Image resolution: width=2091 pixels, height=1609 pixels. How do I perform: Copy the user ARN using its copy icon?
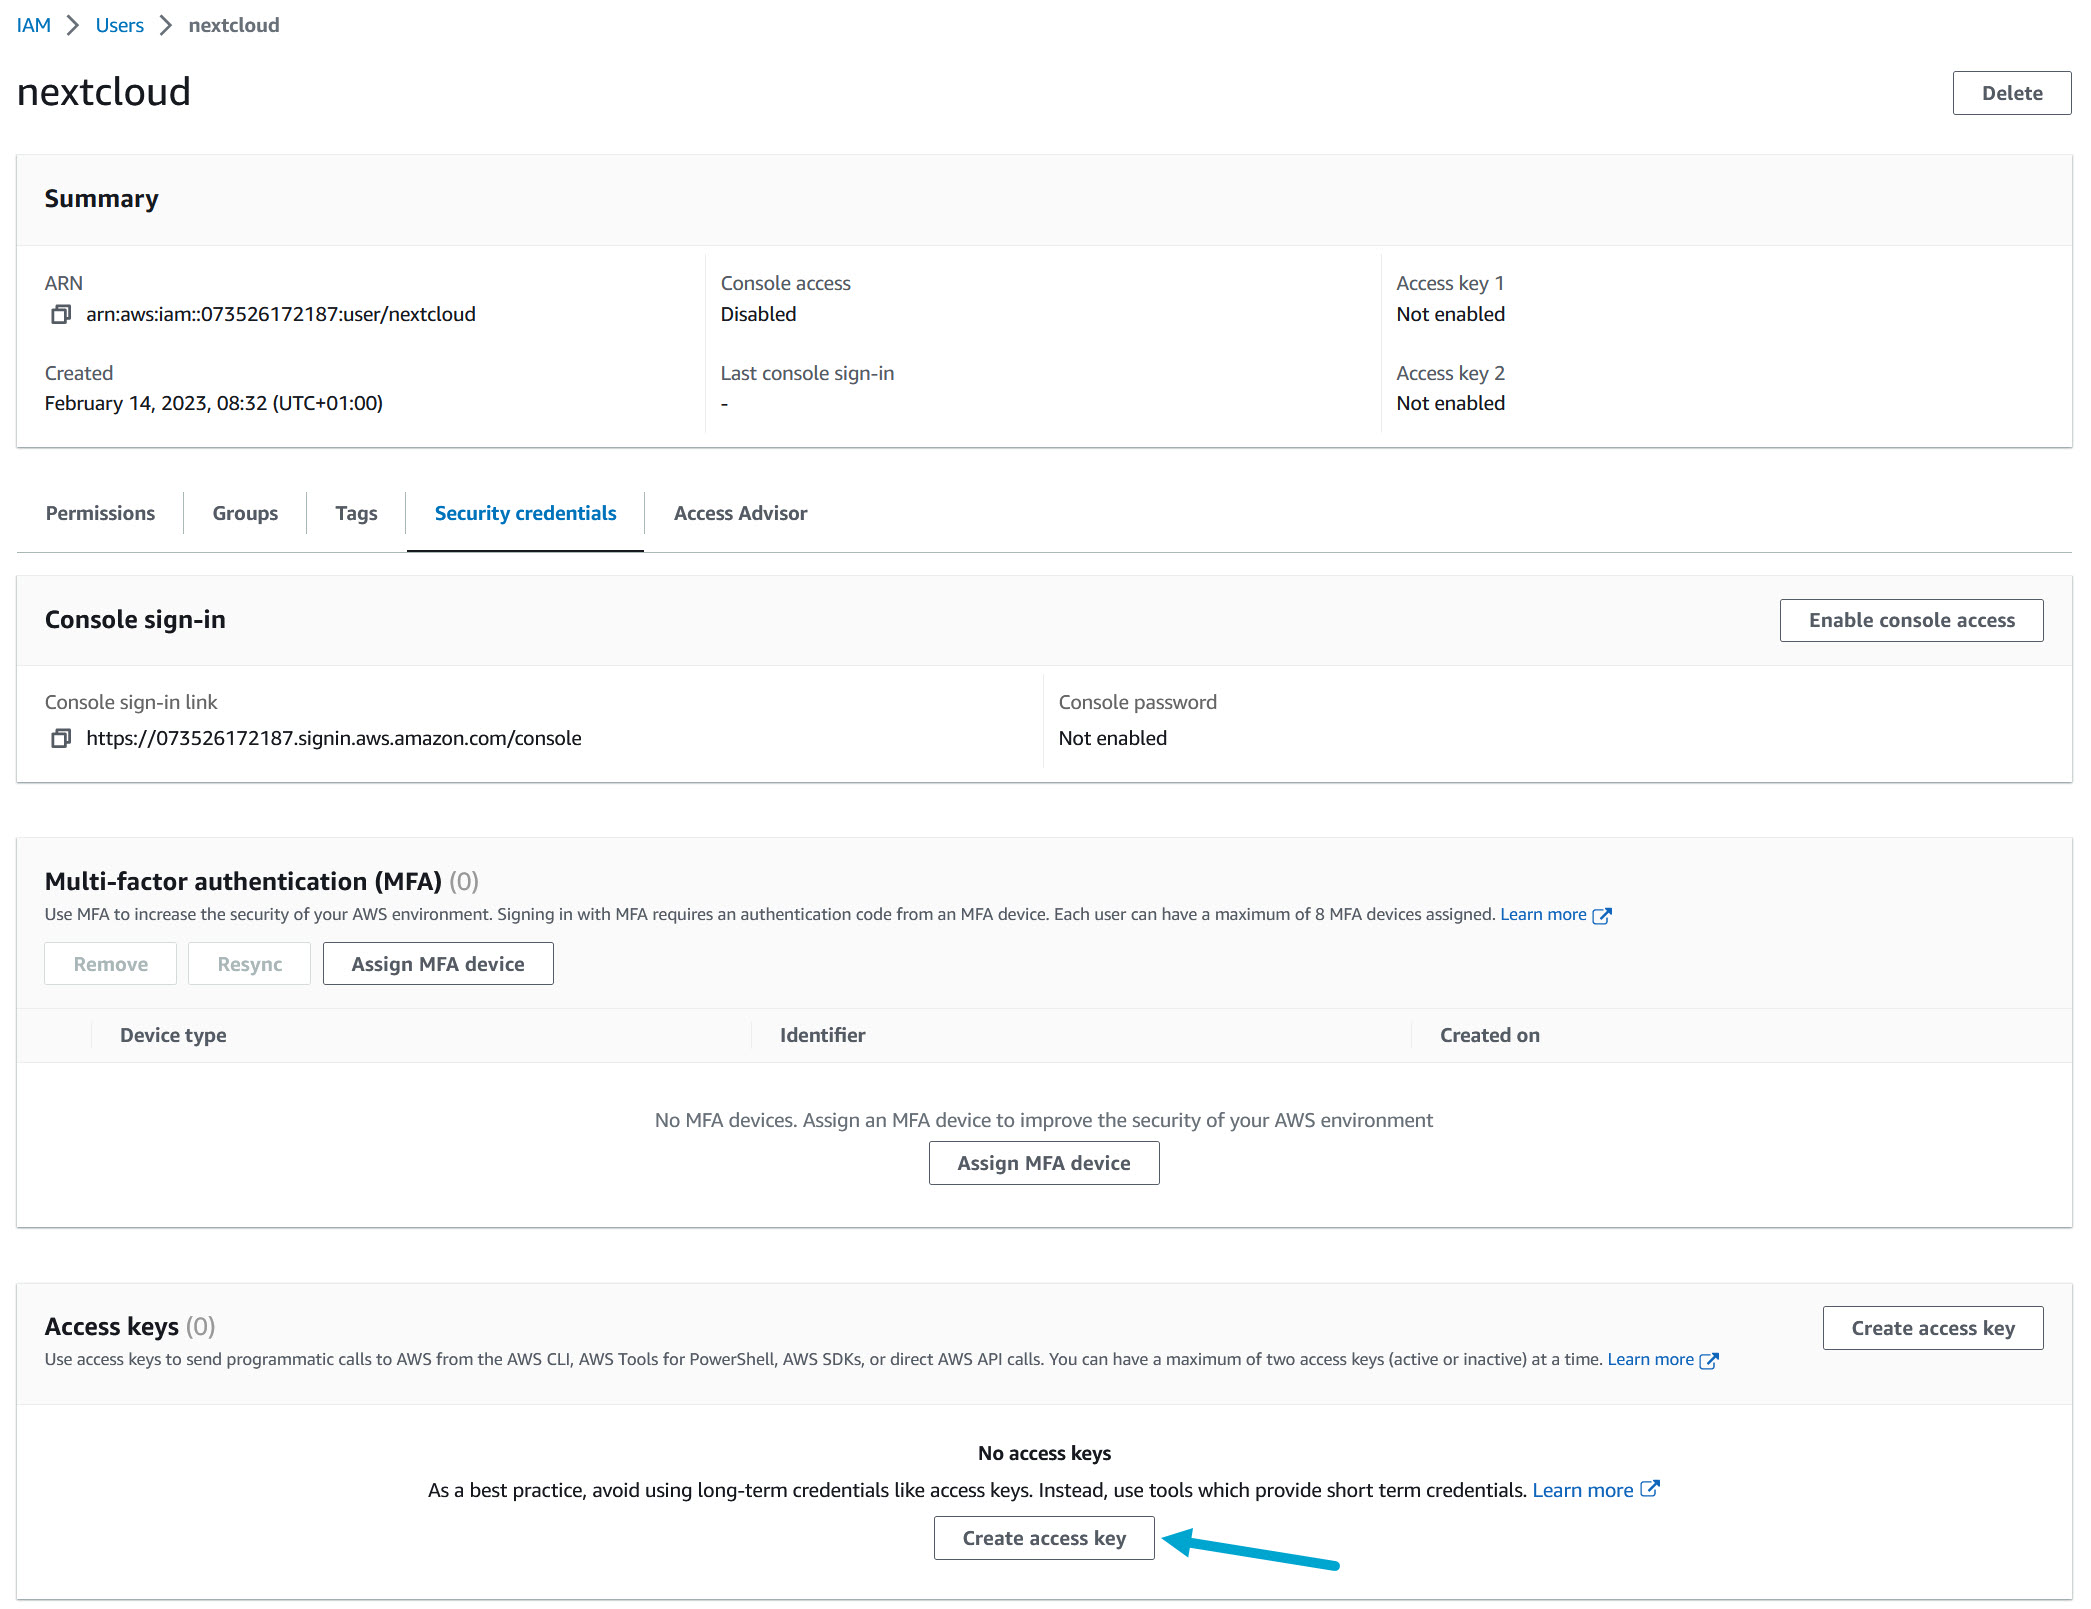point(60,313)
